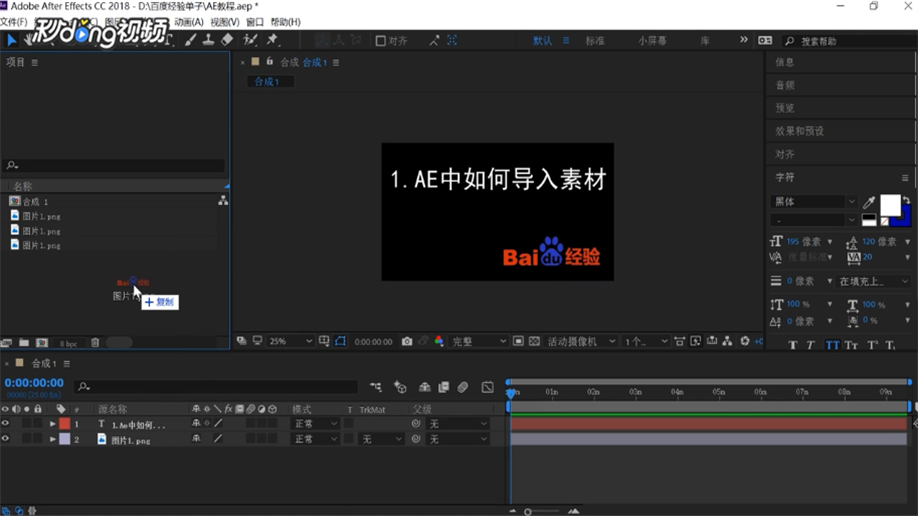
Task: Select the Roto Brush tool
Action: coord(251,40)
